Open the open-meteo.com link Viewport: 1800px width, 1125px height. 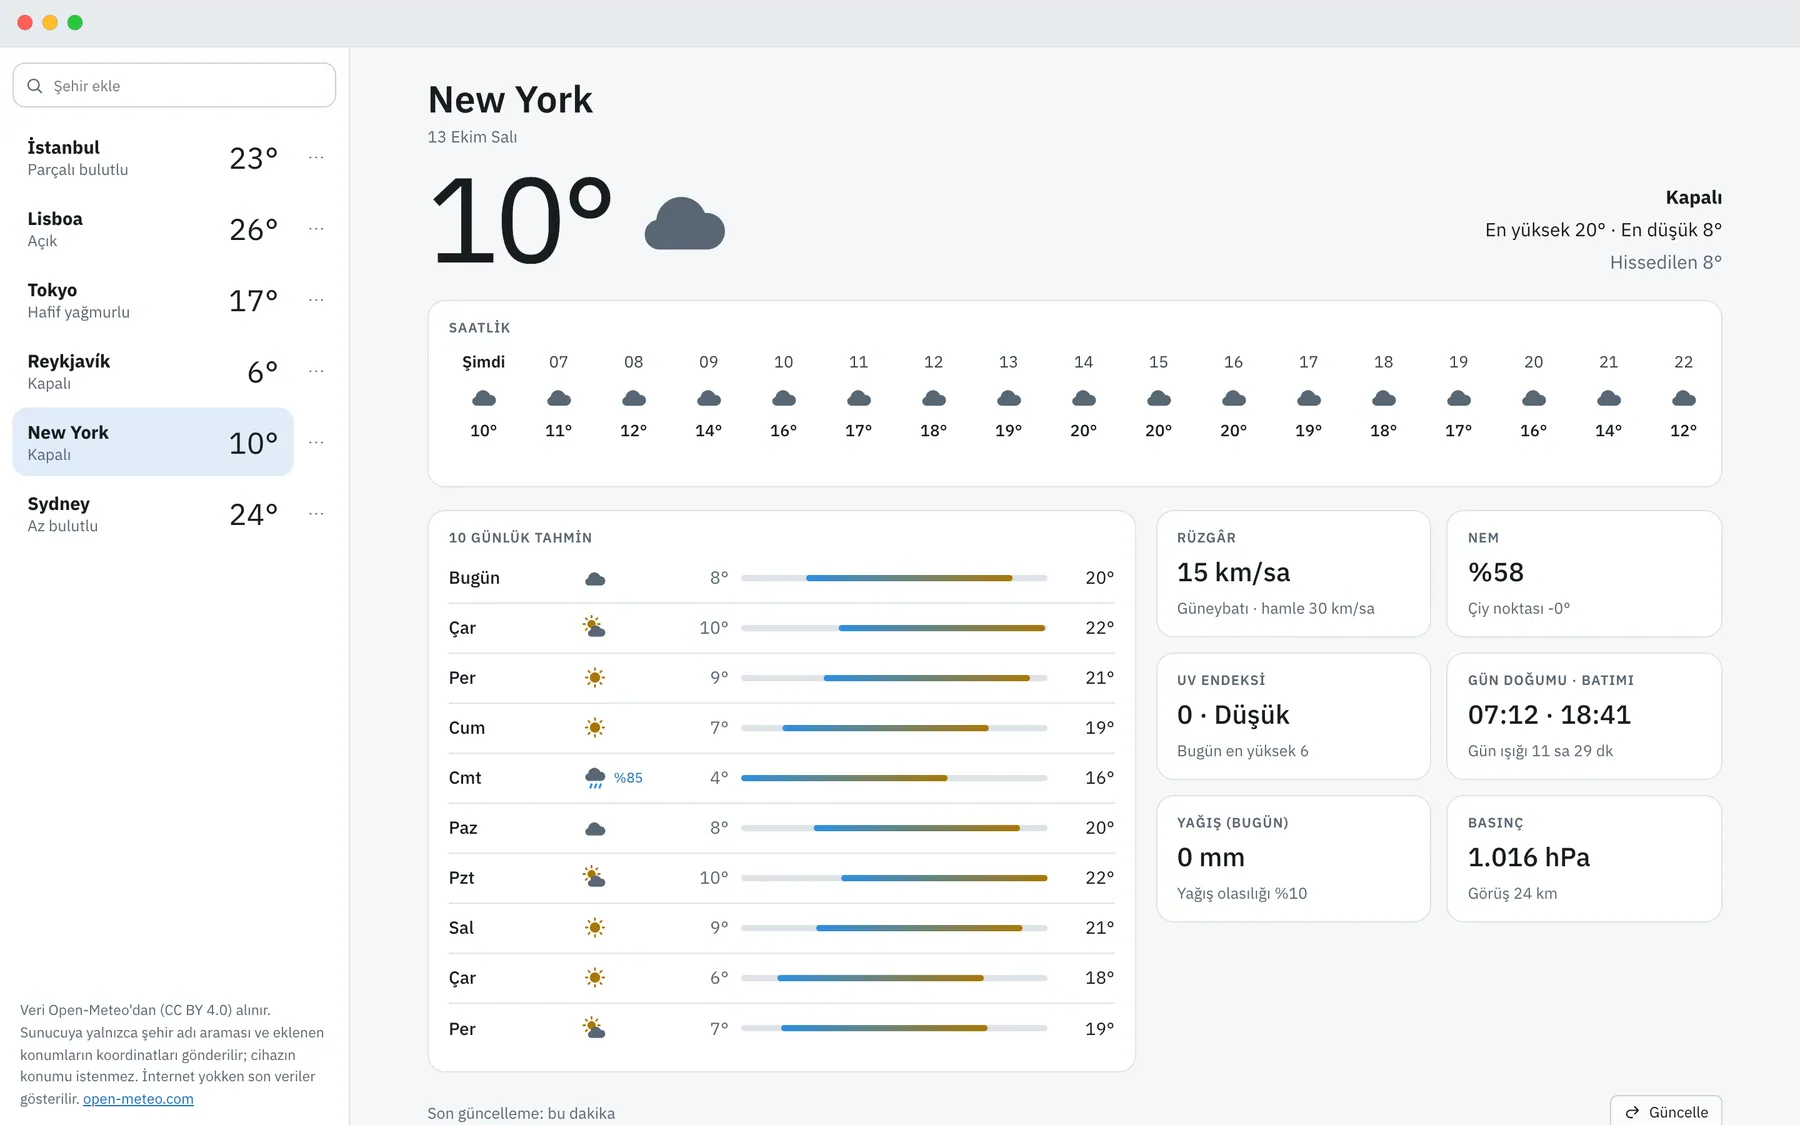tap(138, 1099)
